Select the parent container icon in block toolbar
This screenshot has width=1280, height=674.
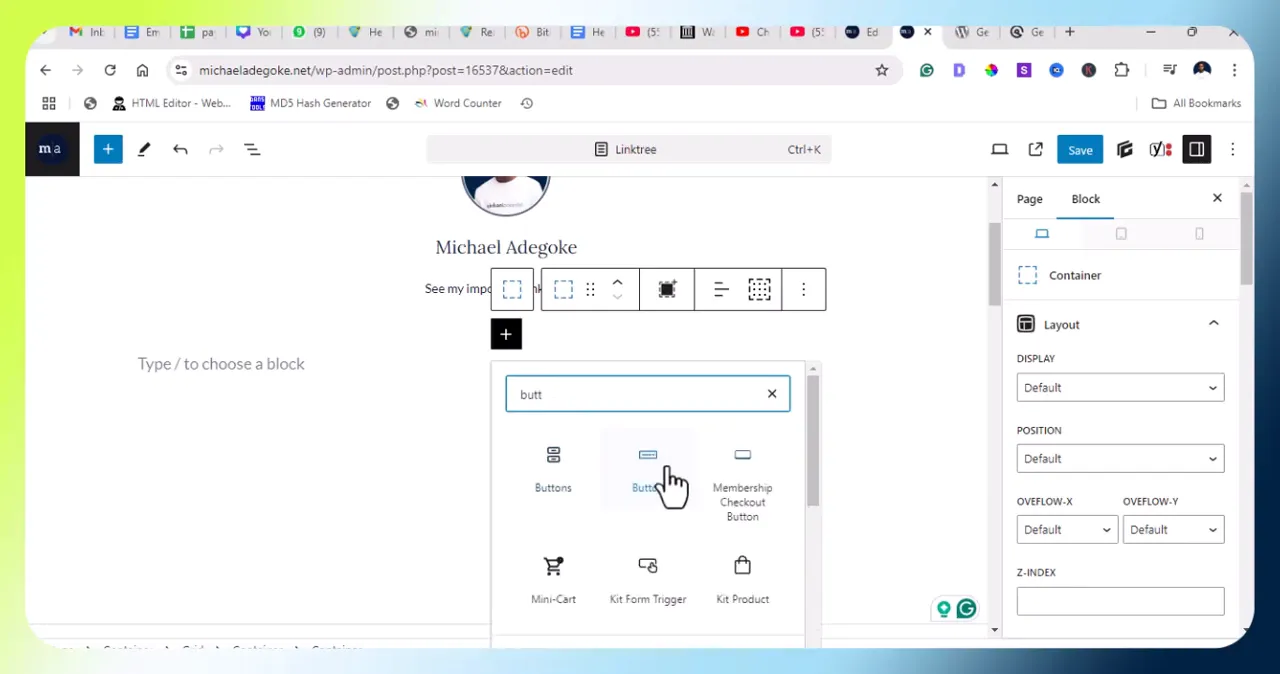pos(512,290)
